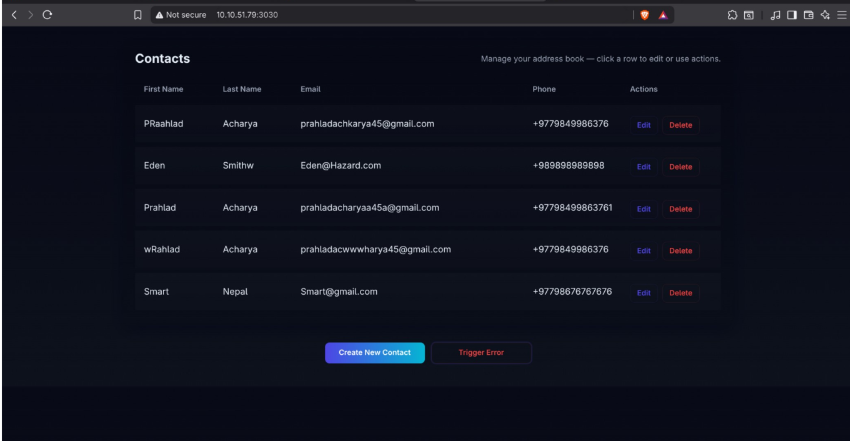Select the row with prahladacharyaa45a@gmail.com
Viewport: 850px width, 441px height.
(x=369, y=208)
